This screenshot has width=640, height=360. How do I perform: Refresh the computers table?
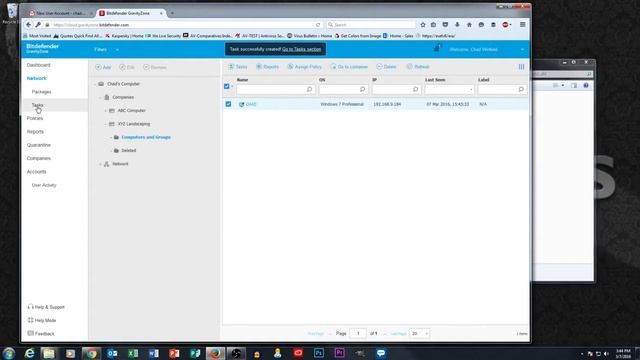click(418, 67)
